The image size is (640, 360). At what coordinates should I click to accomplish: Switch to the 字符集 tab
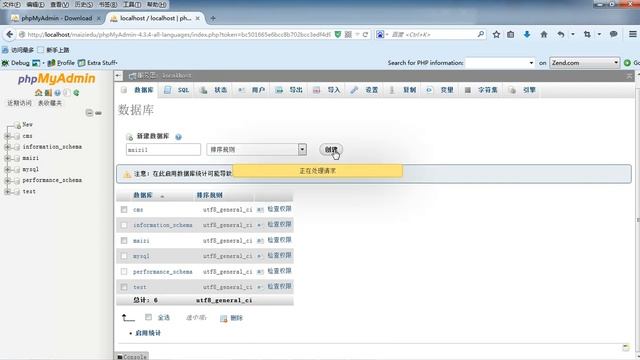coord(481,90)
